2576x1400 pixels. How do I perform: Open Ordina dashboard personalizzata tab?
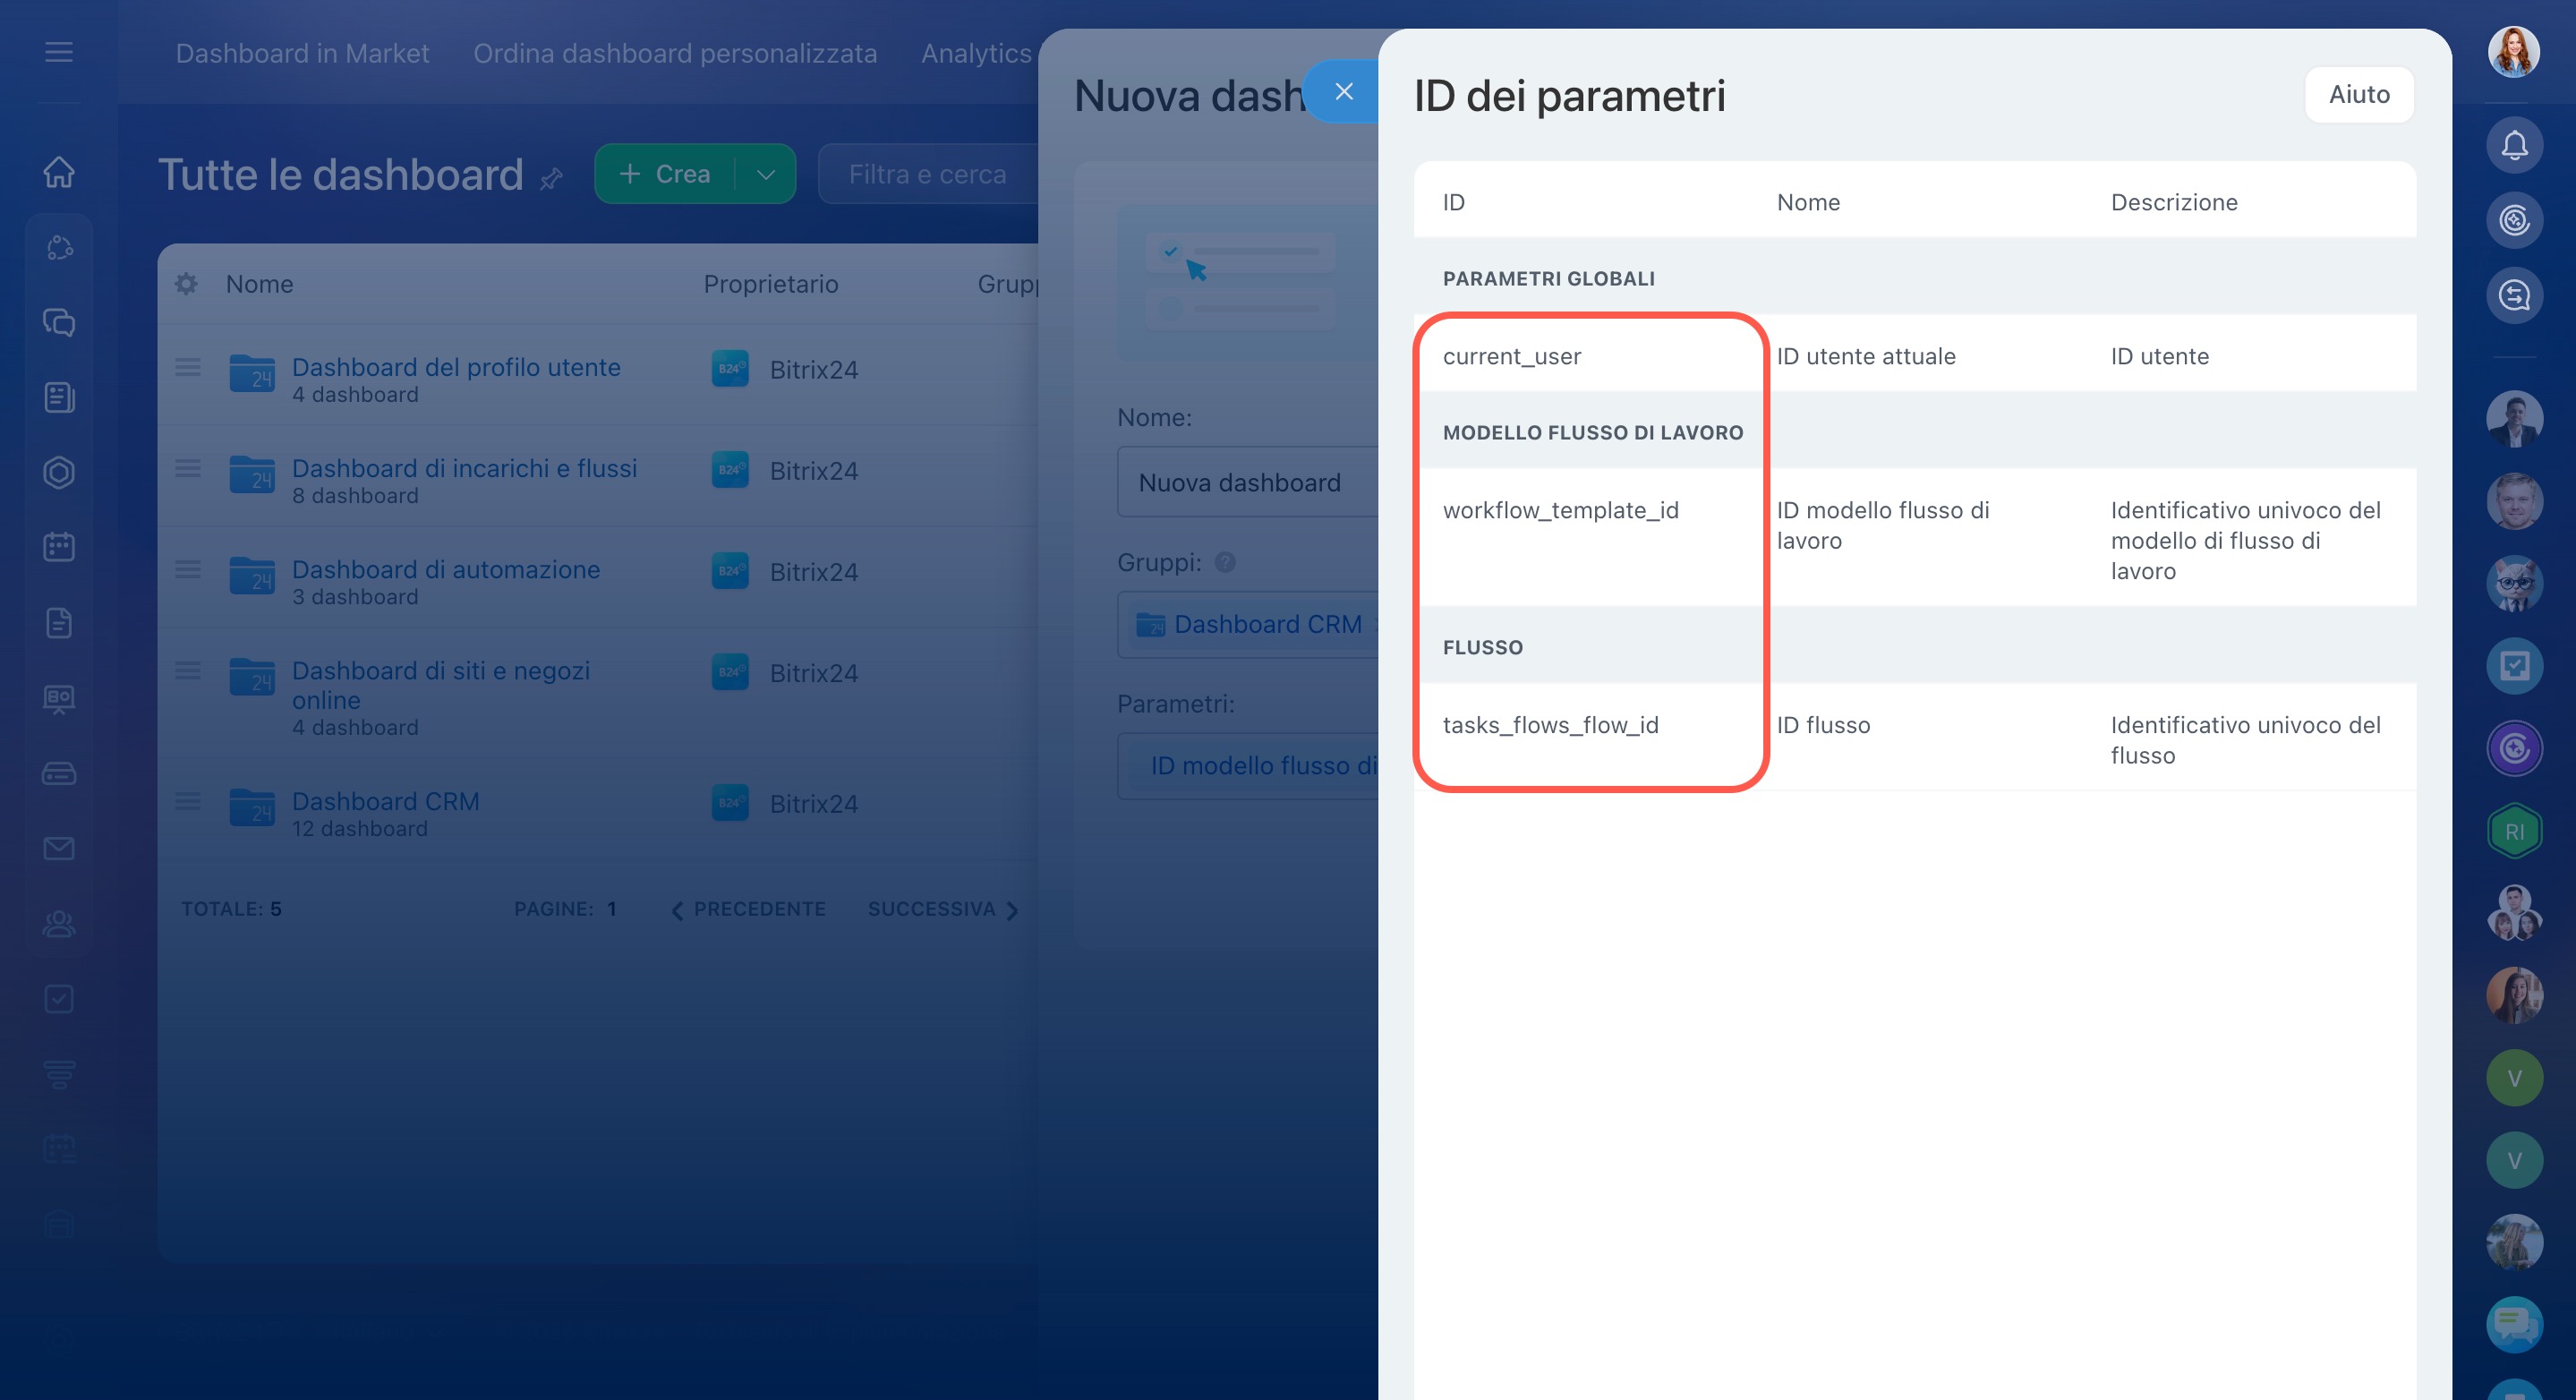pyautogui.click(x=675, y=53)
